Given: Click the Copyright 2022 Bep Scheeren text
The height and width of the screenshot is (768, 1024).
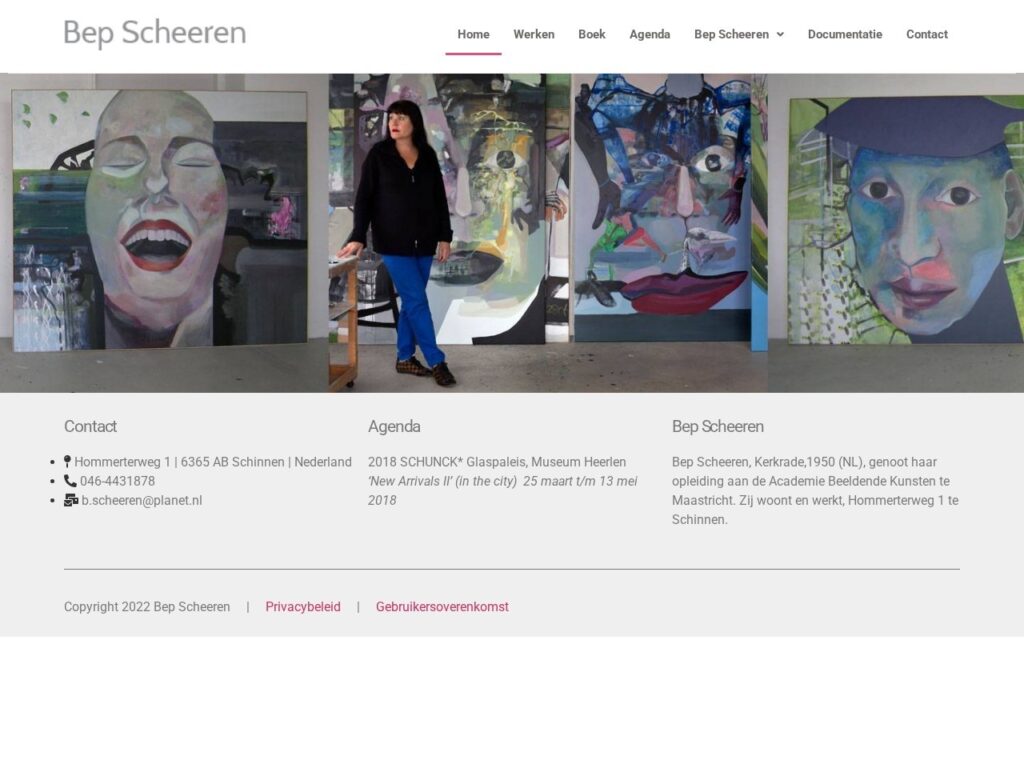Looking at the screenshot, I should [147, 607].
